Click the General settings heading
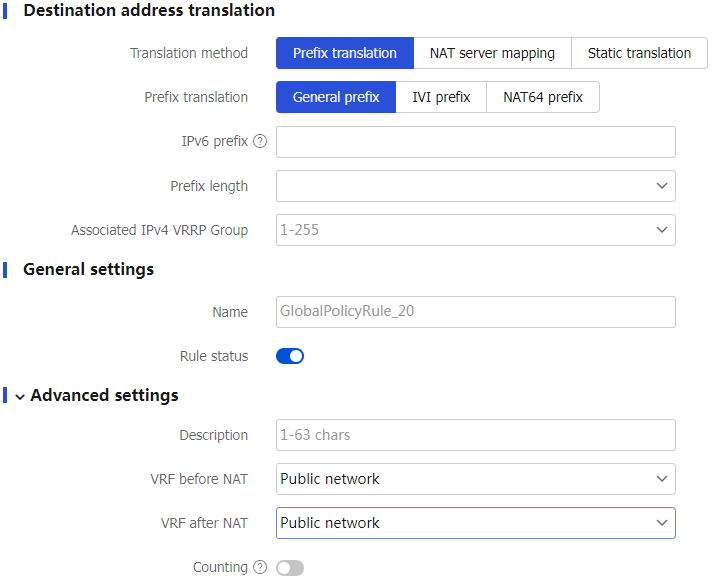721x583 pixels. tap(88, 269)
